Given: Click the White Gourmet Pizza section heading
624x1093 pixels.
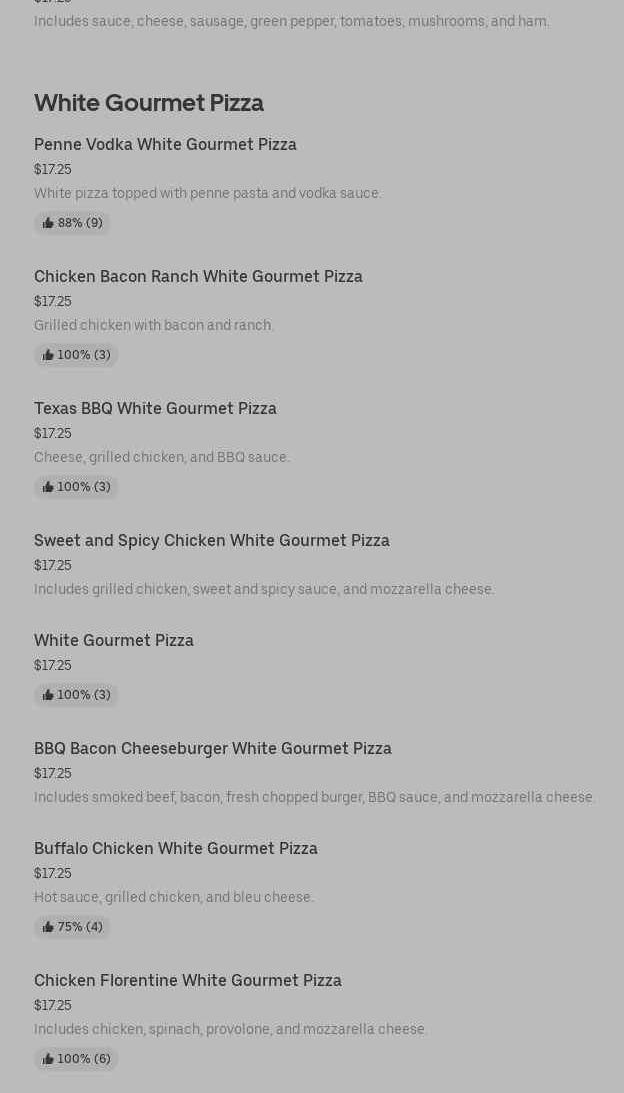Looking at the screenshot, I should 149,103.
